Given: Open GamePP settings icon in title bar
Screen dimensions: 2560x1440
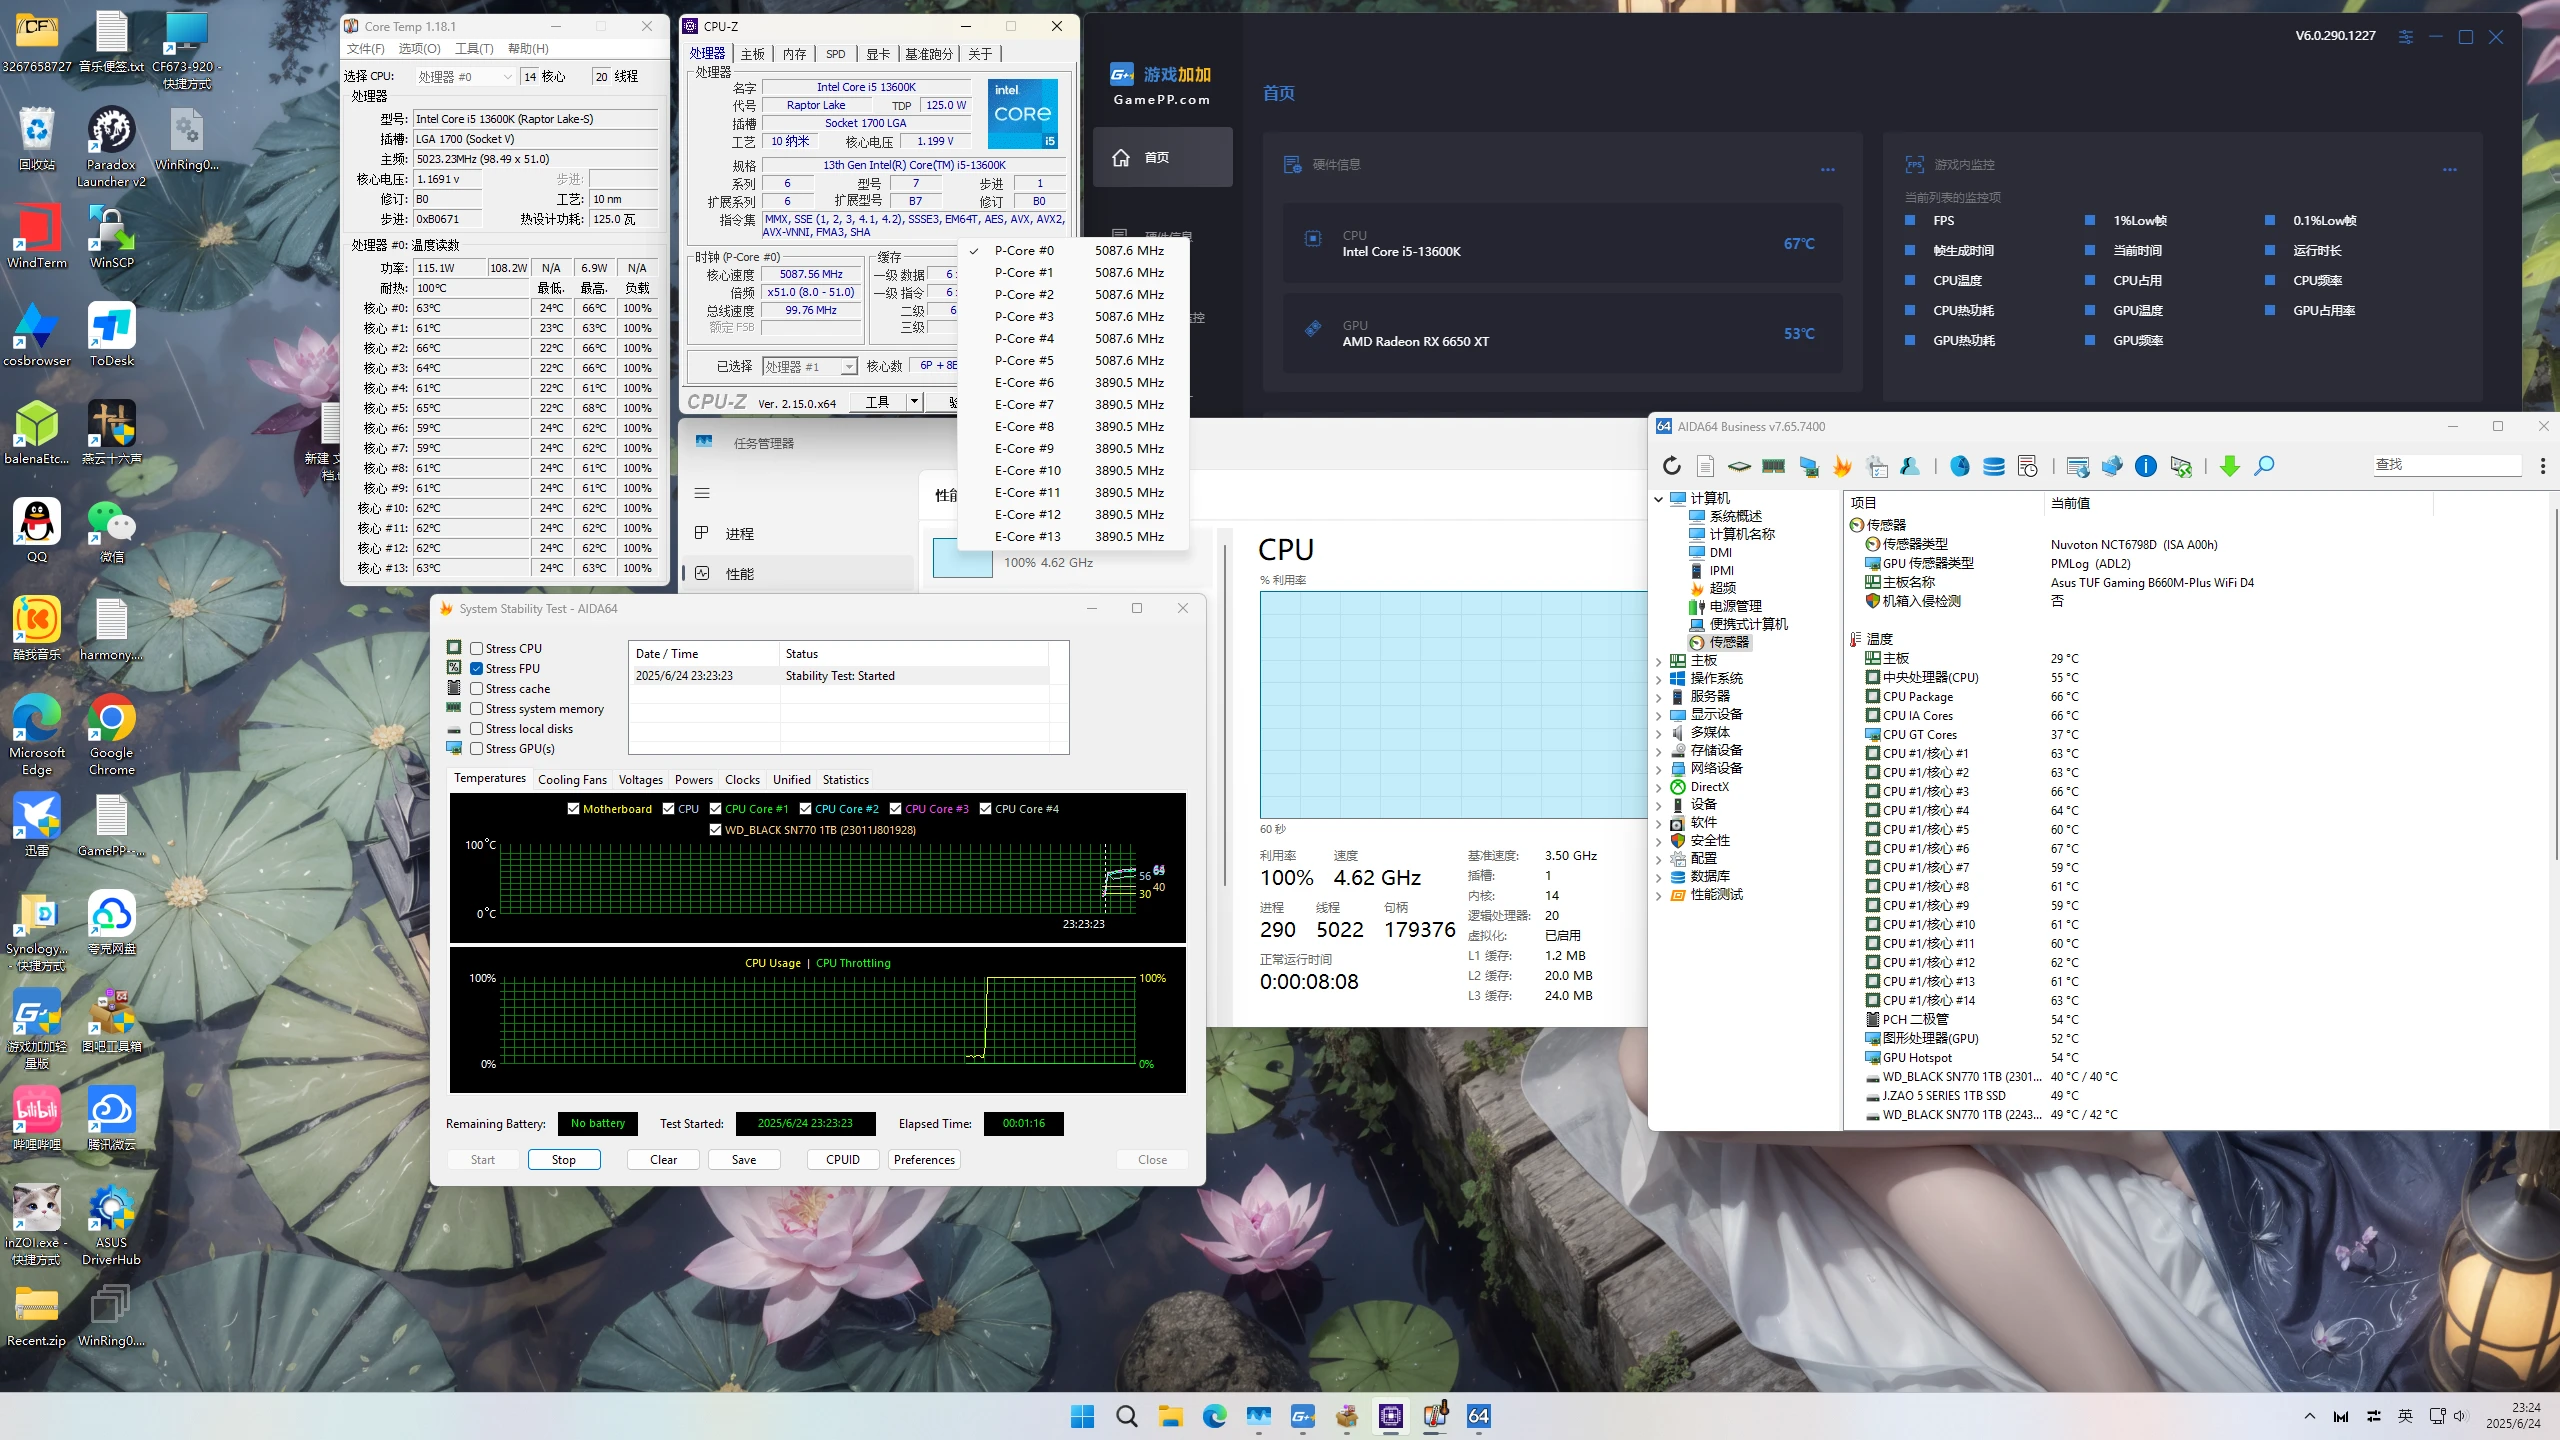Looking at the screenshot, I should pos(2406,37).
